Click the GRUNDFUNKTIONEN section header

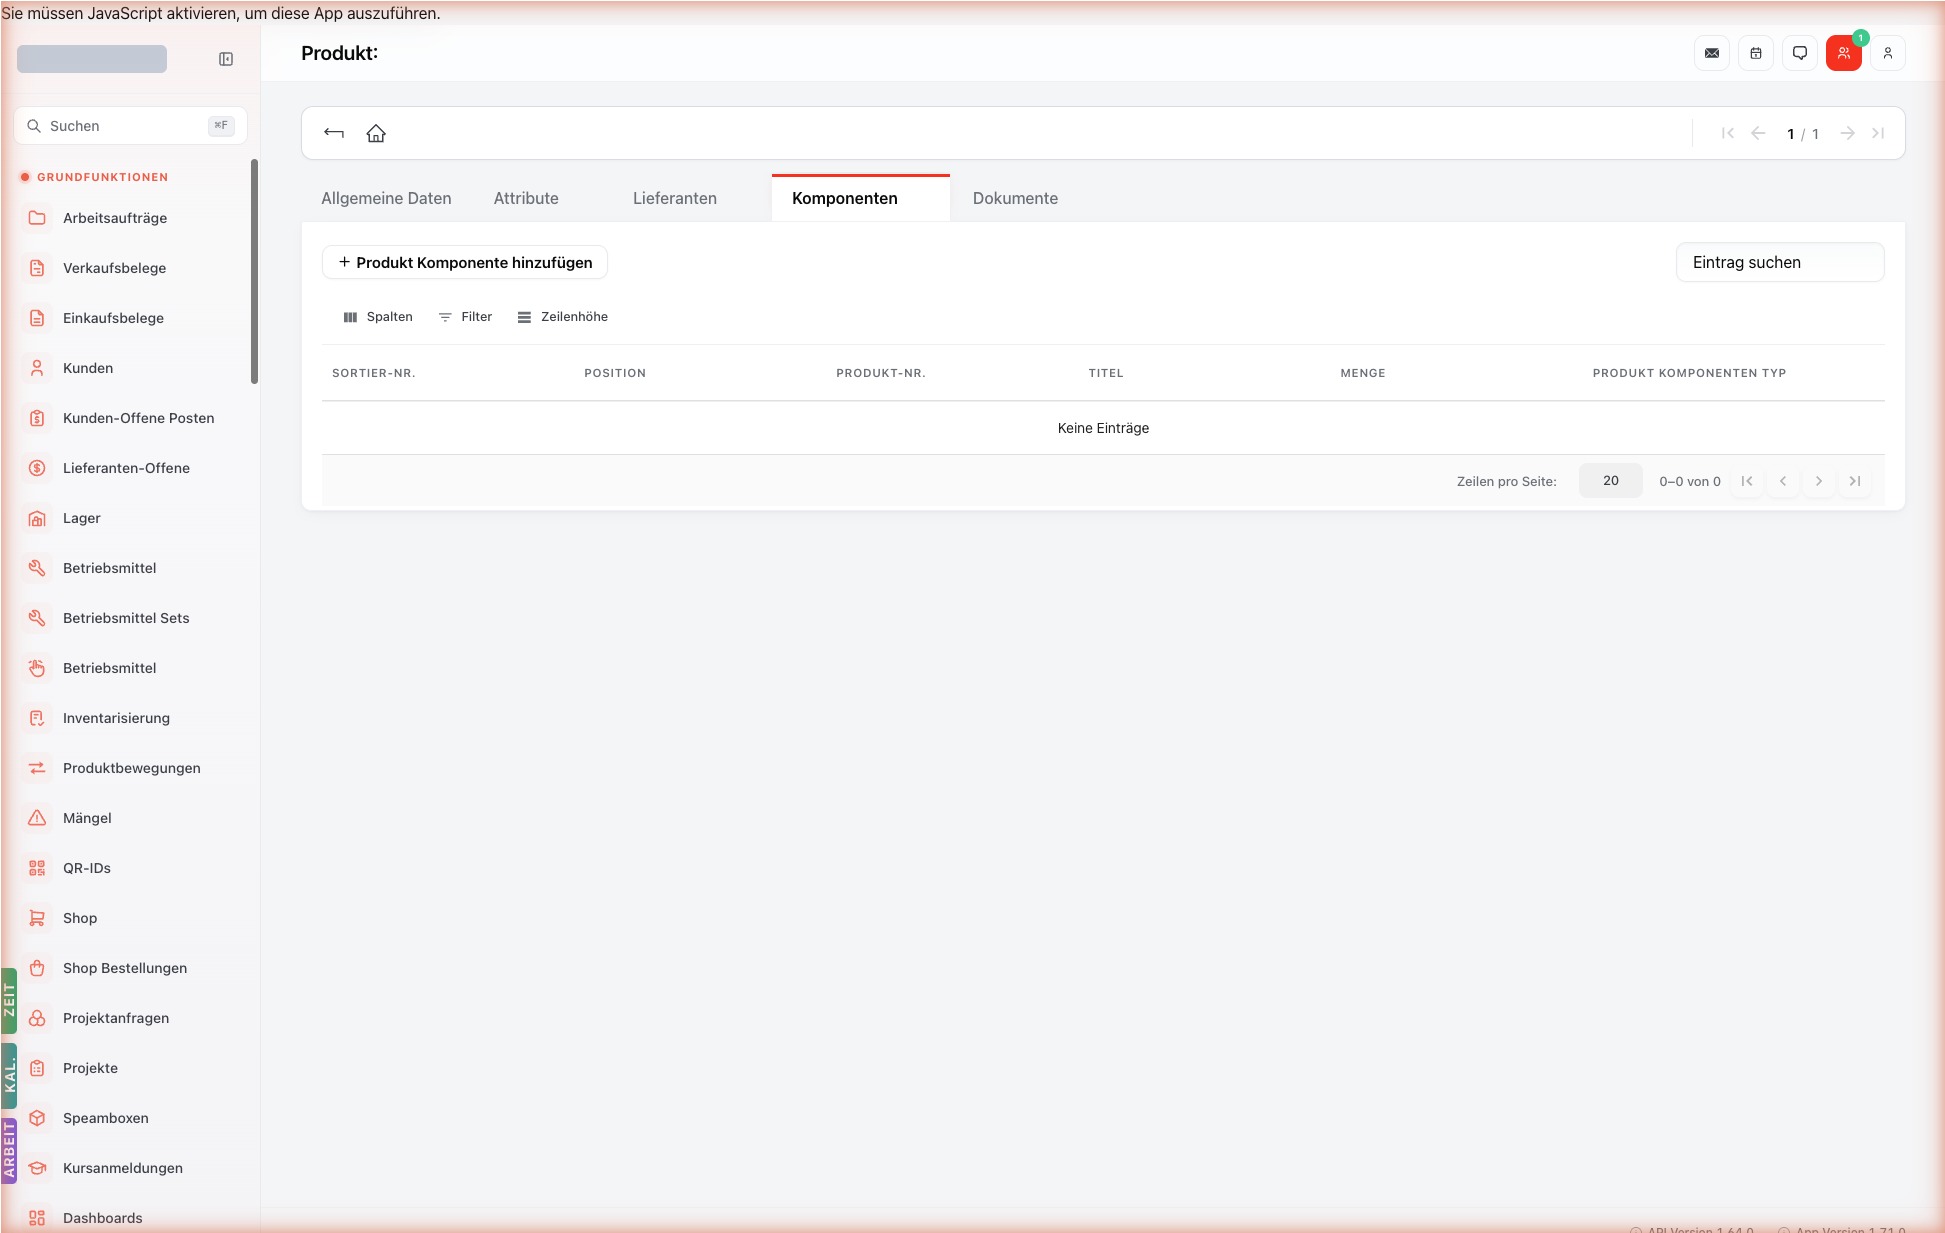[x=102, y=177]
